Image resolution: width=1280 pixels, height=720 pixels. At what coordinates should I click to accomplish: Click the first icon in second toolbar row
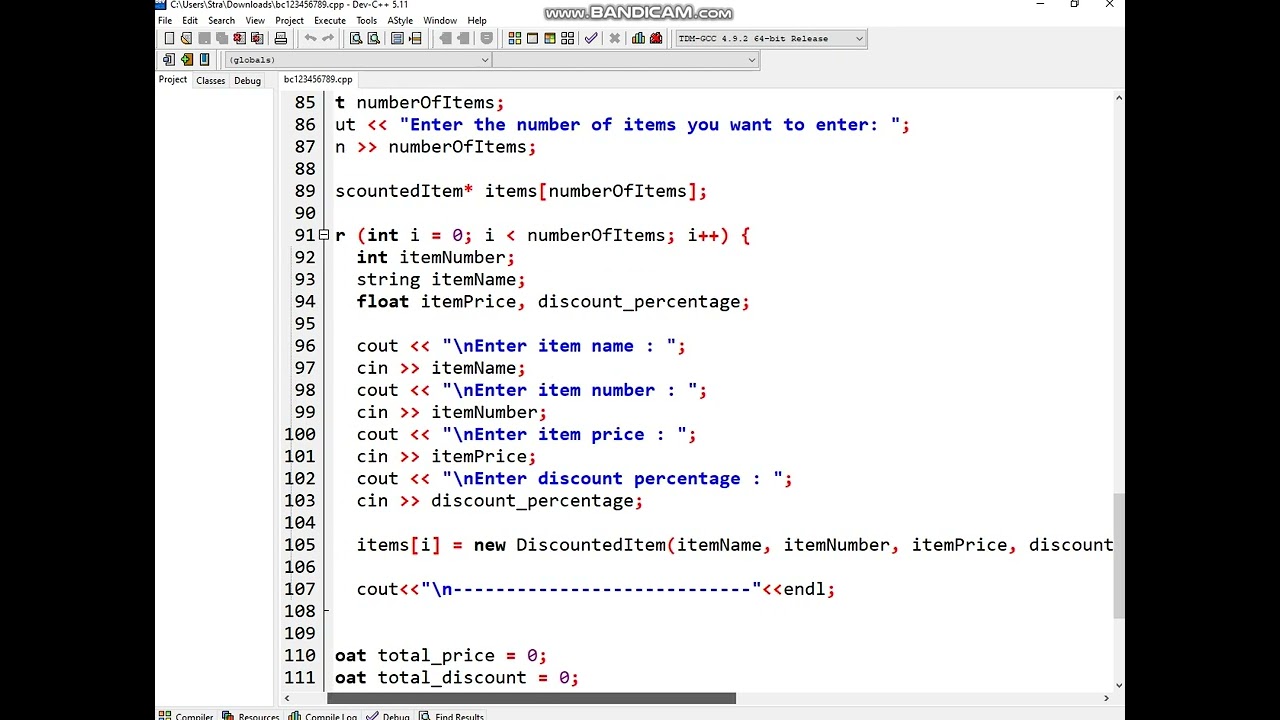169,60
